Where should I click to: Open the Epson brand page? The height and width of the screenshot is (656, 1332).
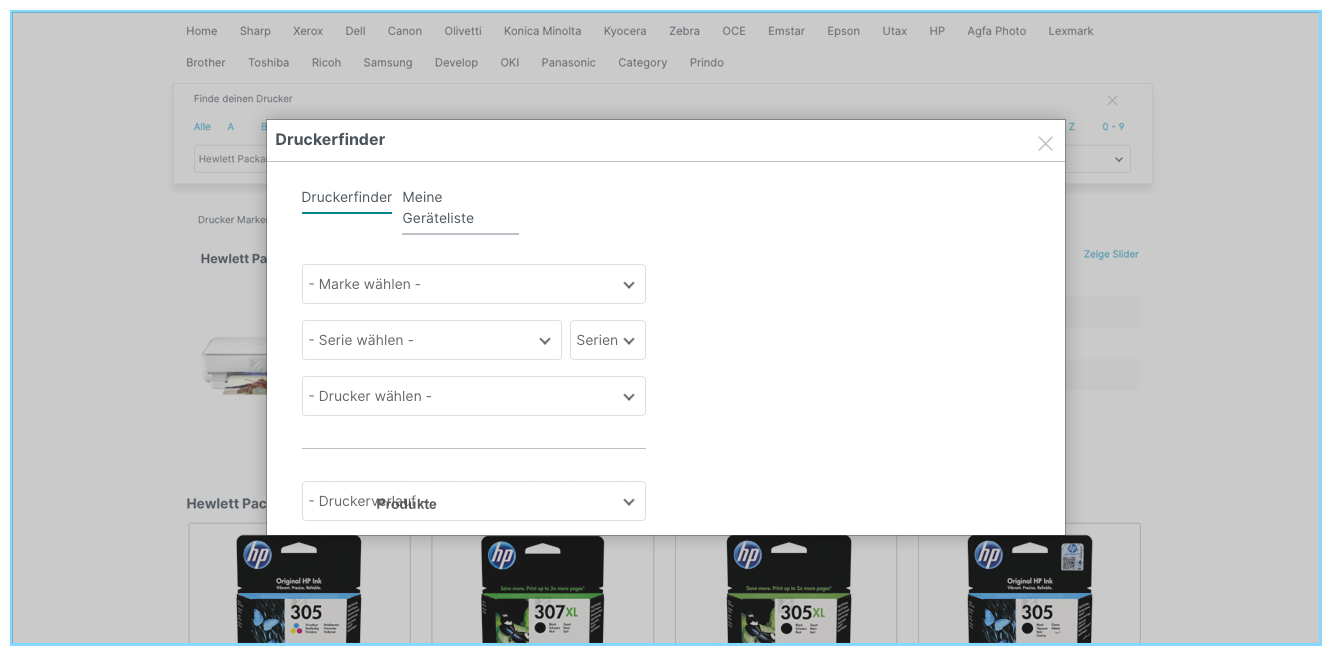point(844,31)
